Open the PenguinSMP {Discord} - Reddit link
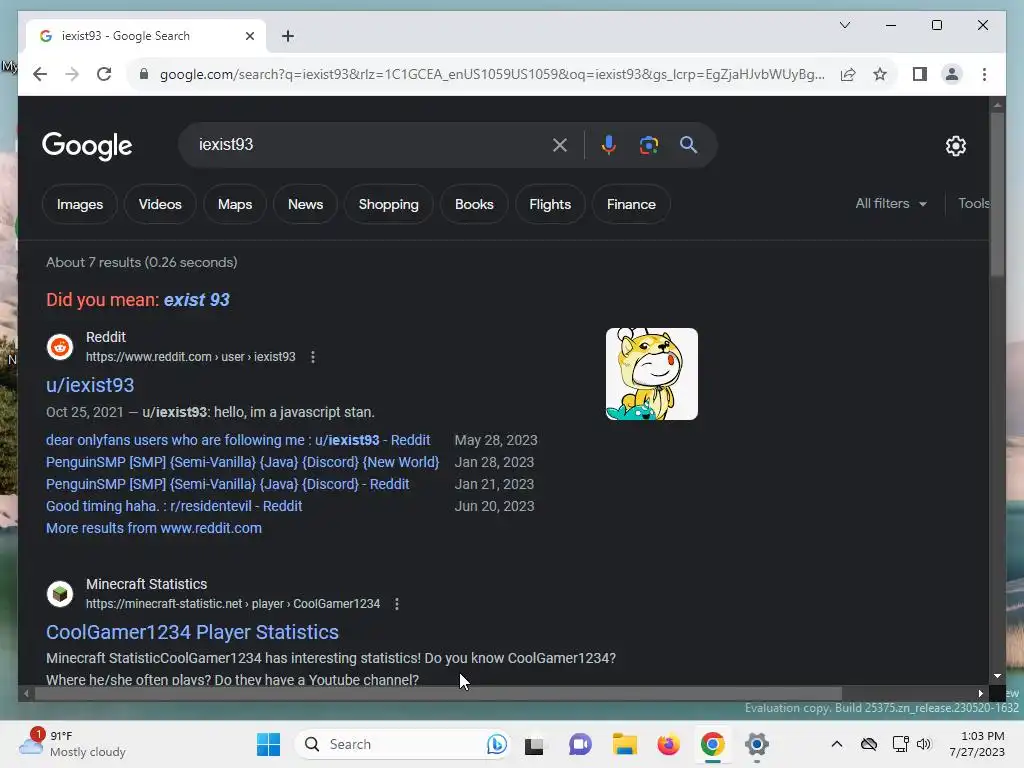The image size is (1024, 768). (227, 485)
